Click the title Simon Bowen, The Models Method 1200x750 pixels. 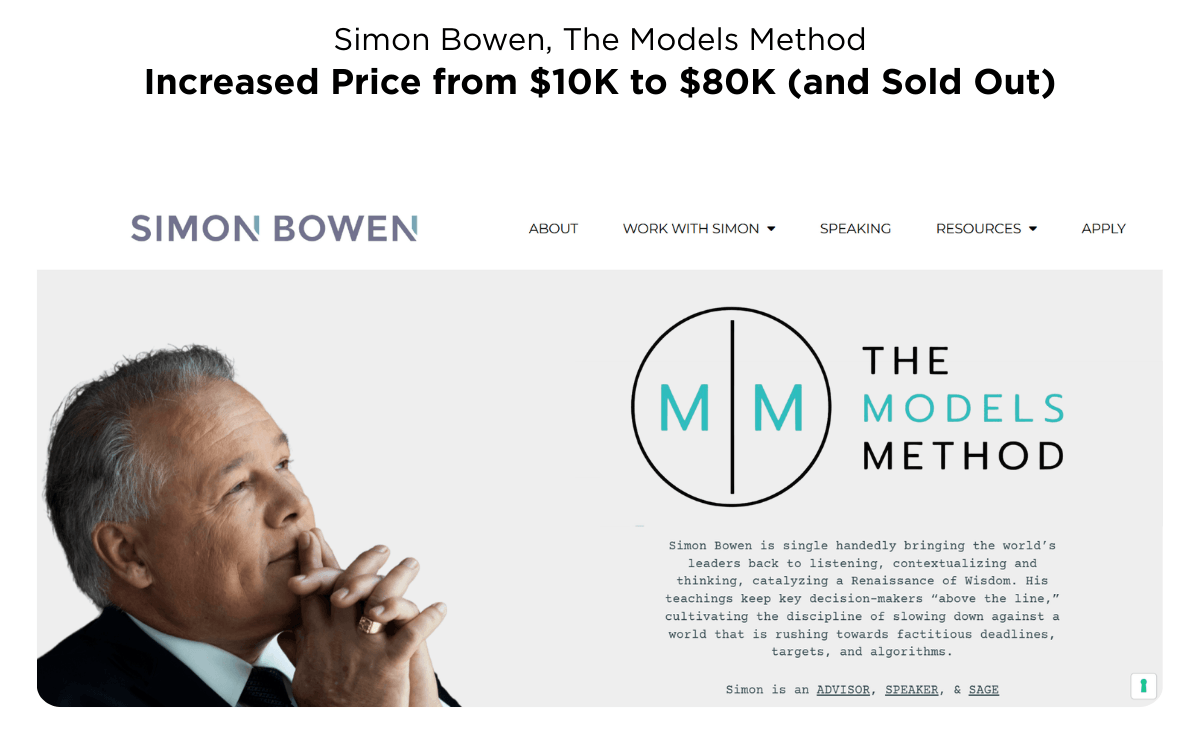pyautogui.click(x=600, y=39)
